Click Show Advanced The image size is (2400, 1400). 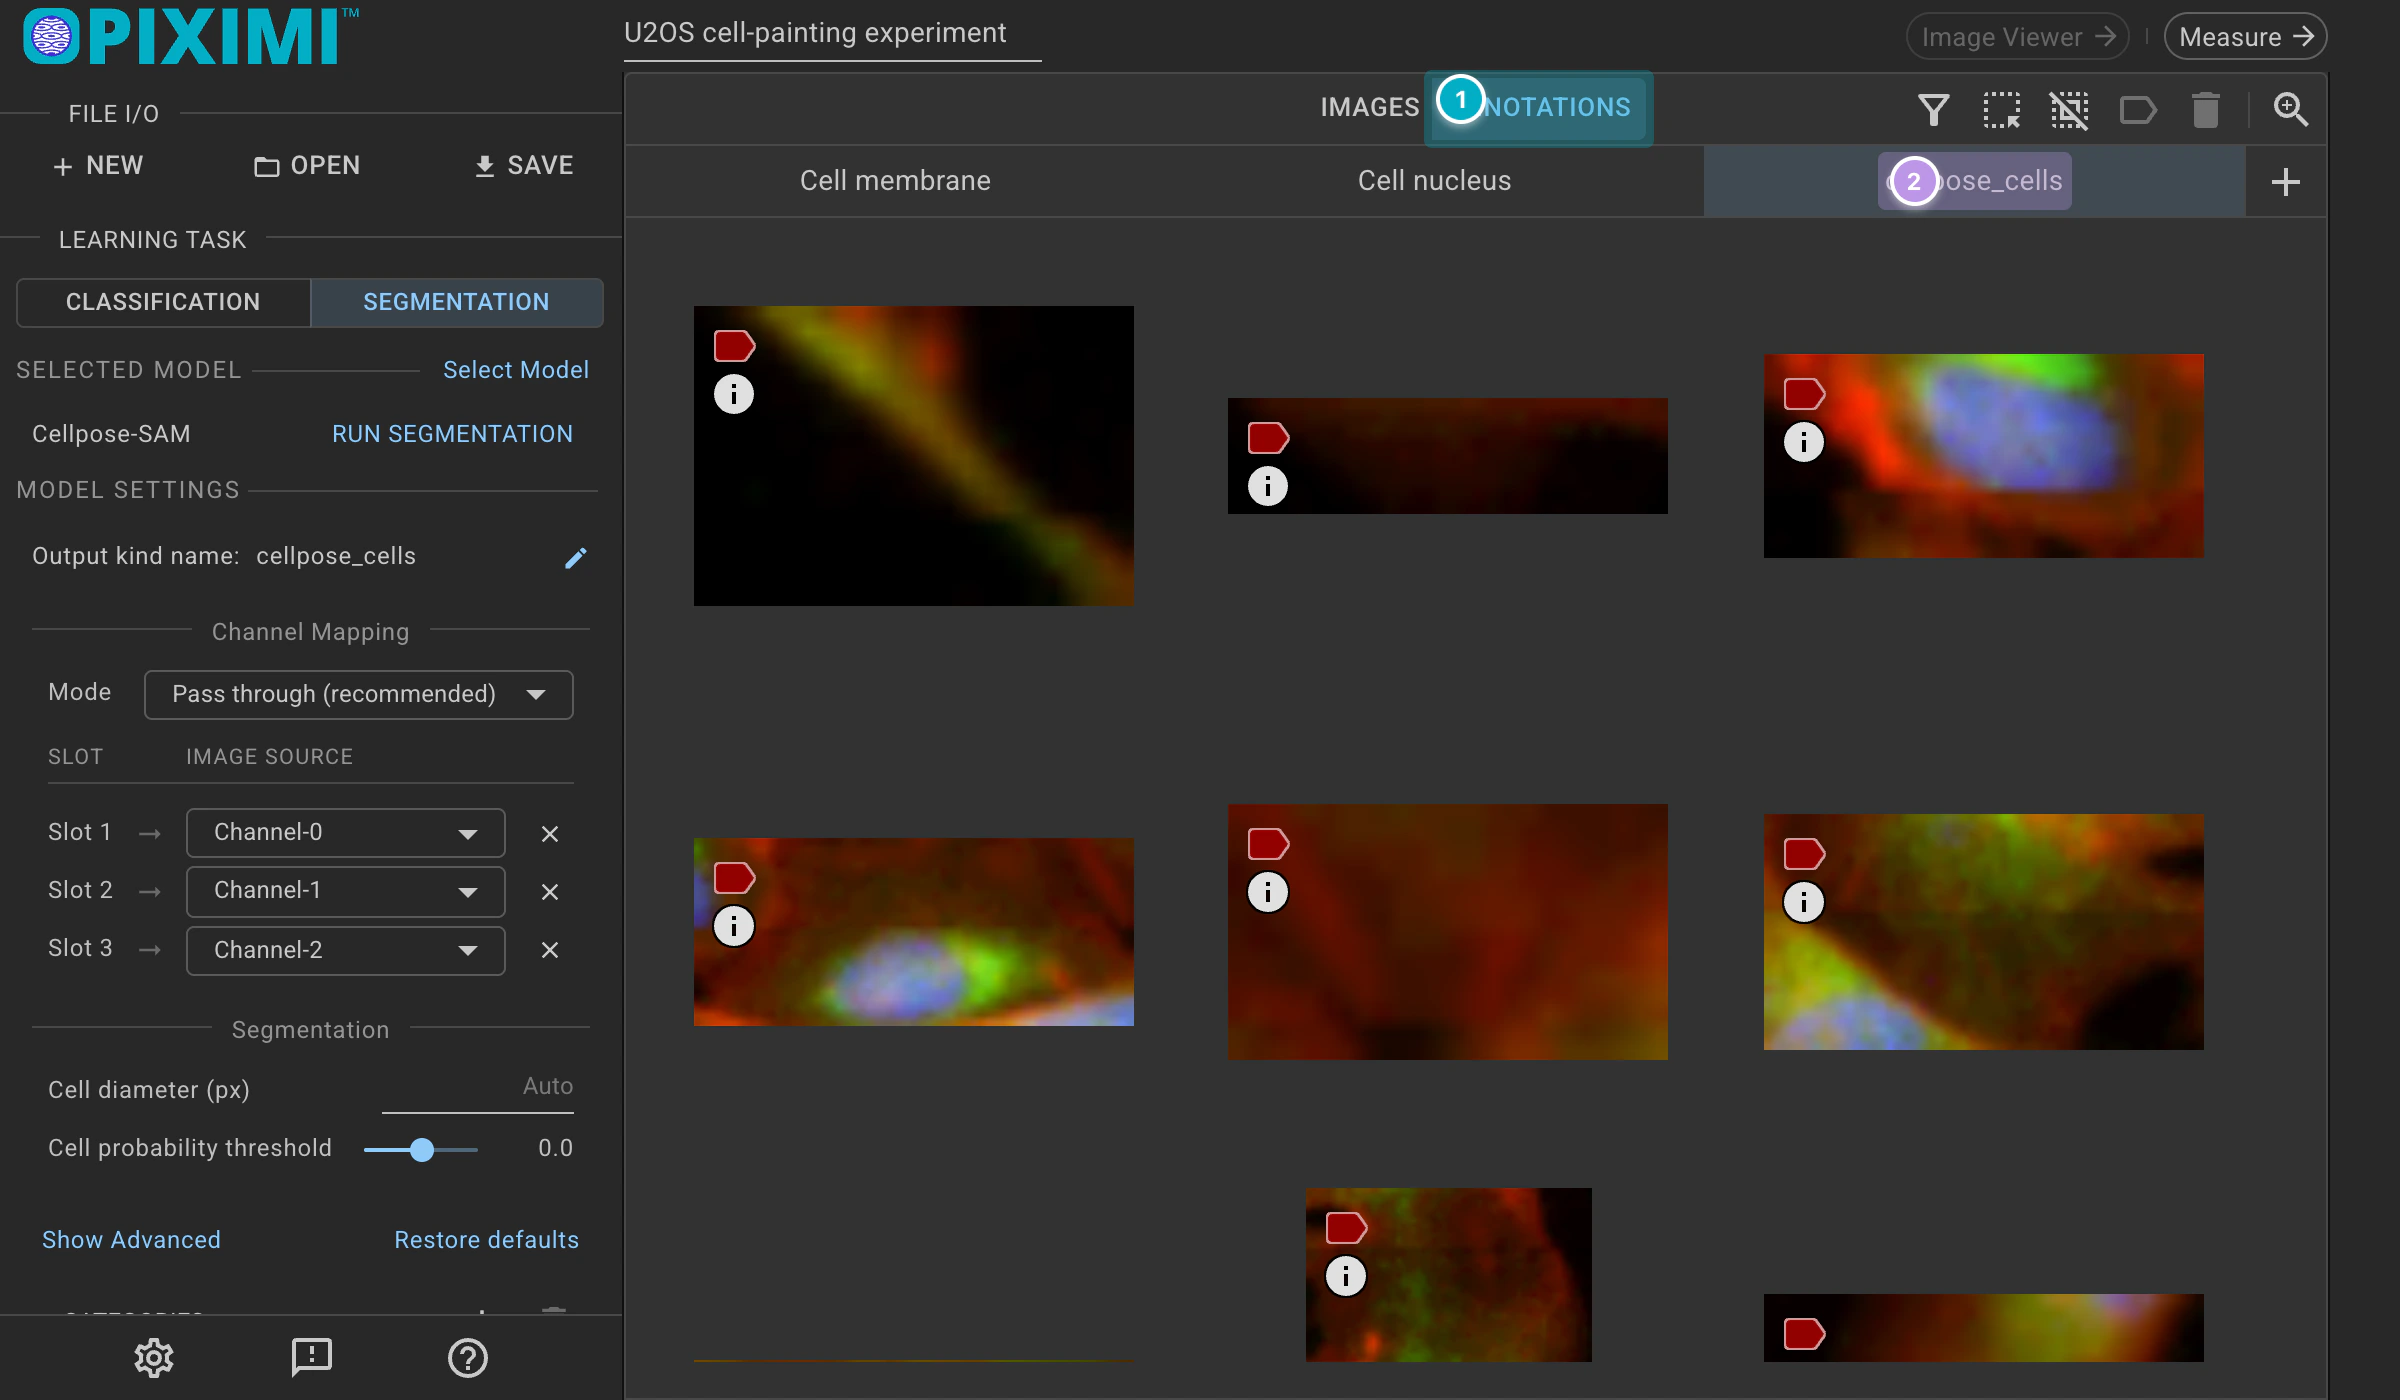[x=131, y=1240]
